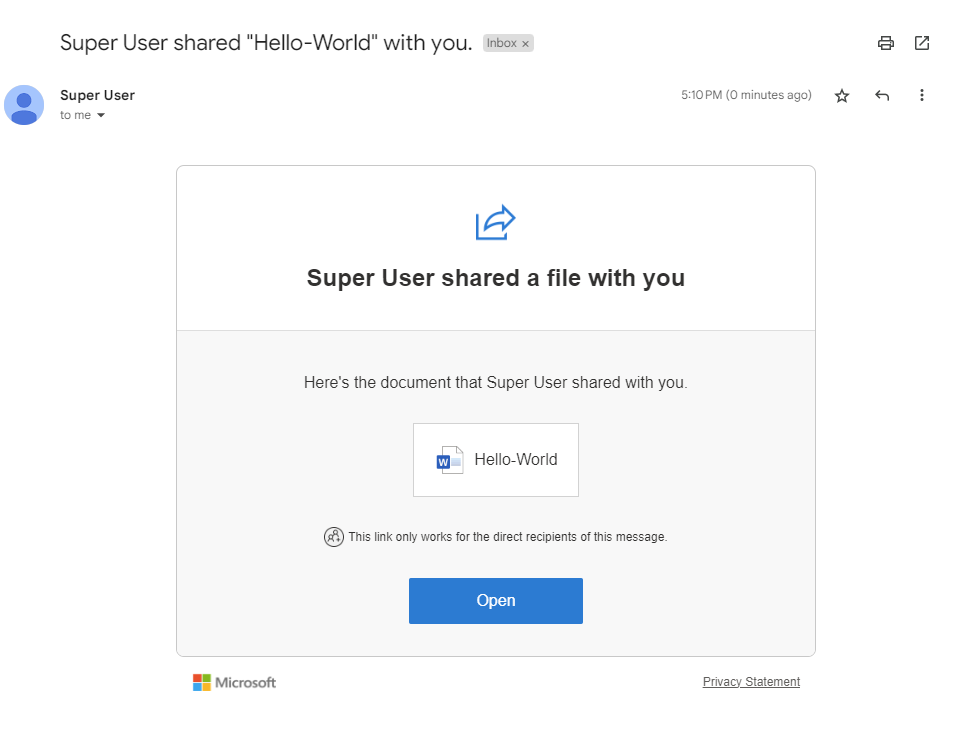Open the three-dot more options menu
This screenshot has width=960, height=752.
tap(922, 96)
